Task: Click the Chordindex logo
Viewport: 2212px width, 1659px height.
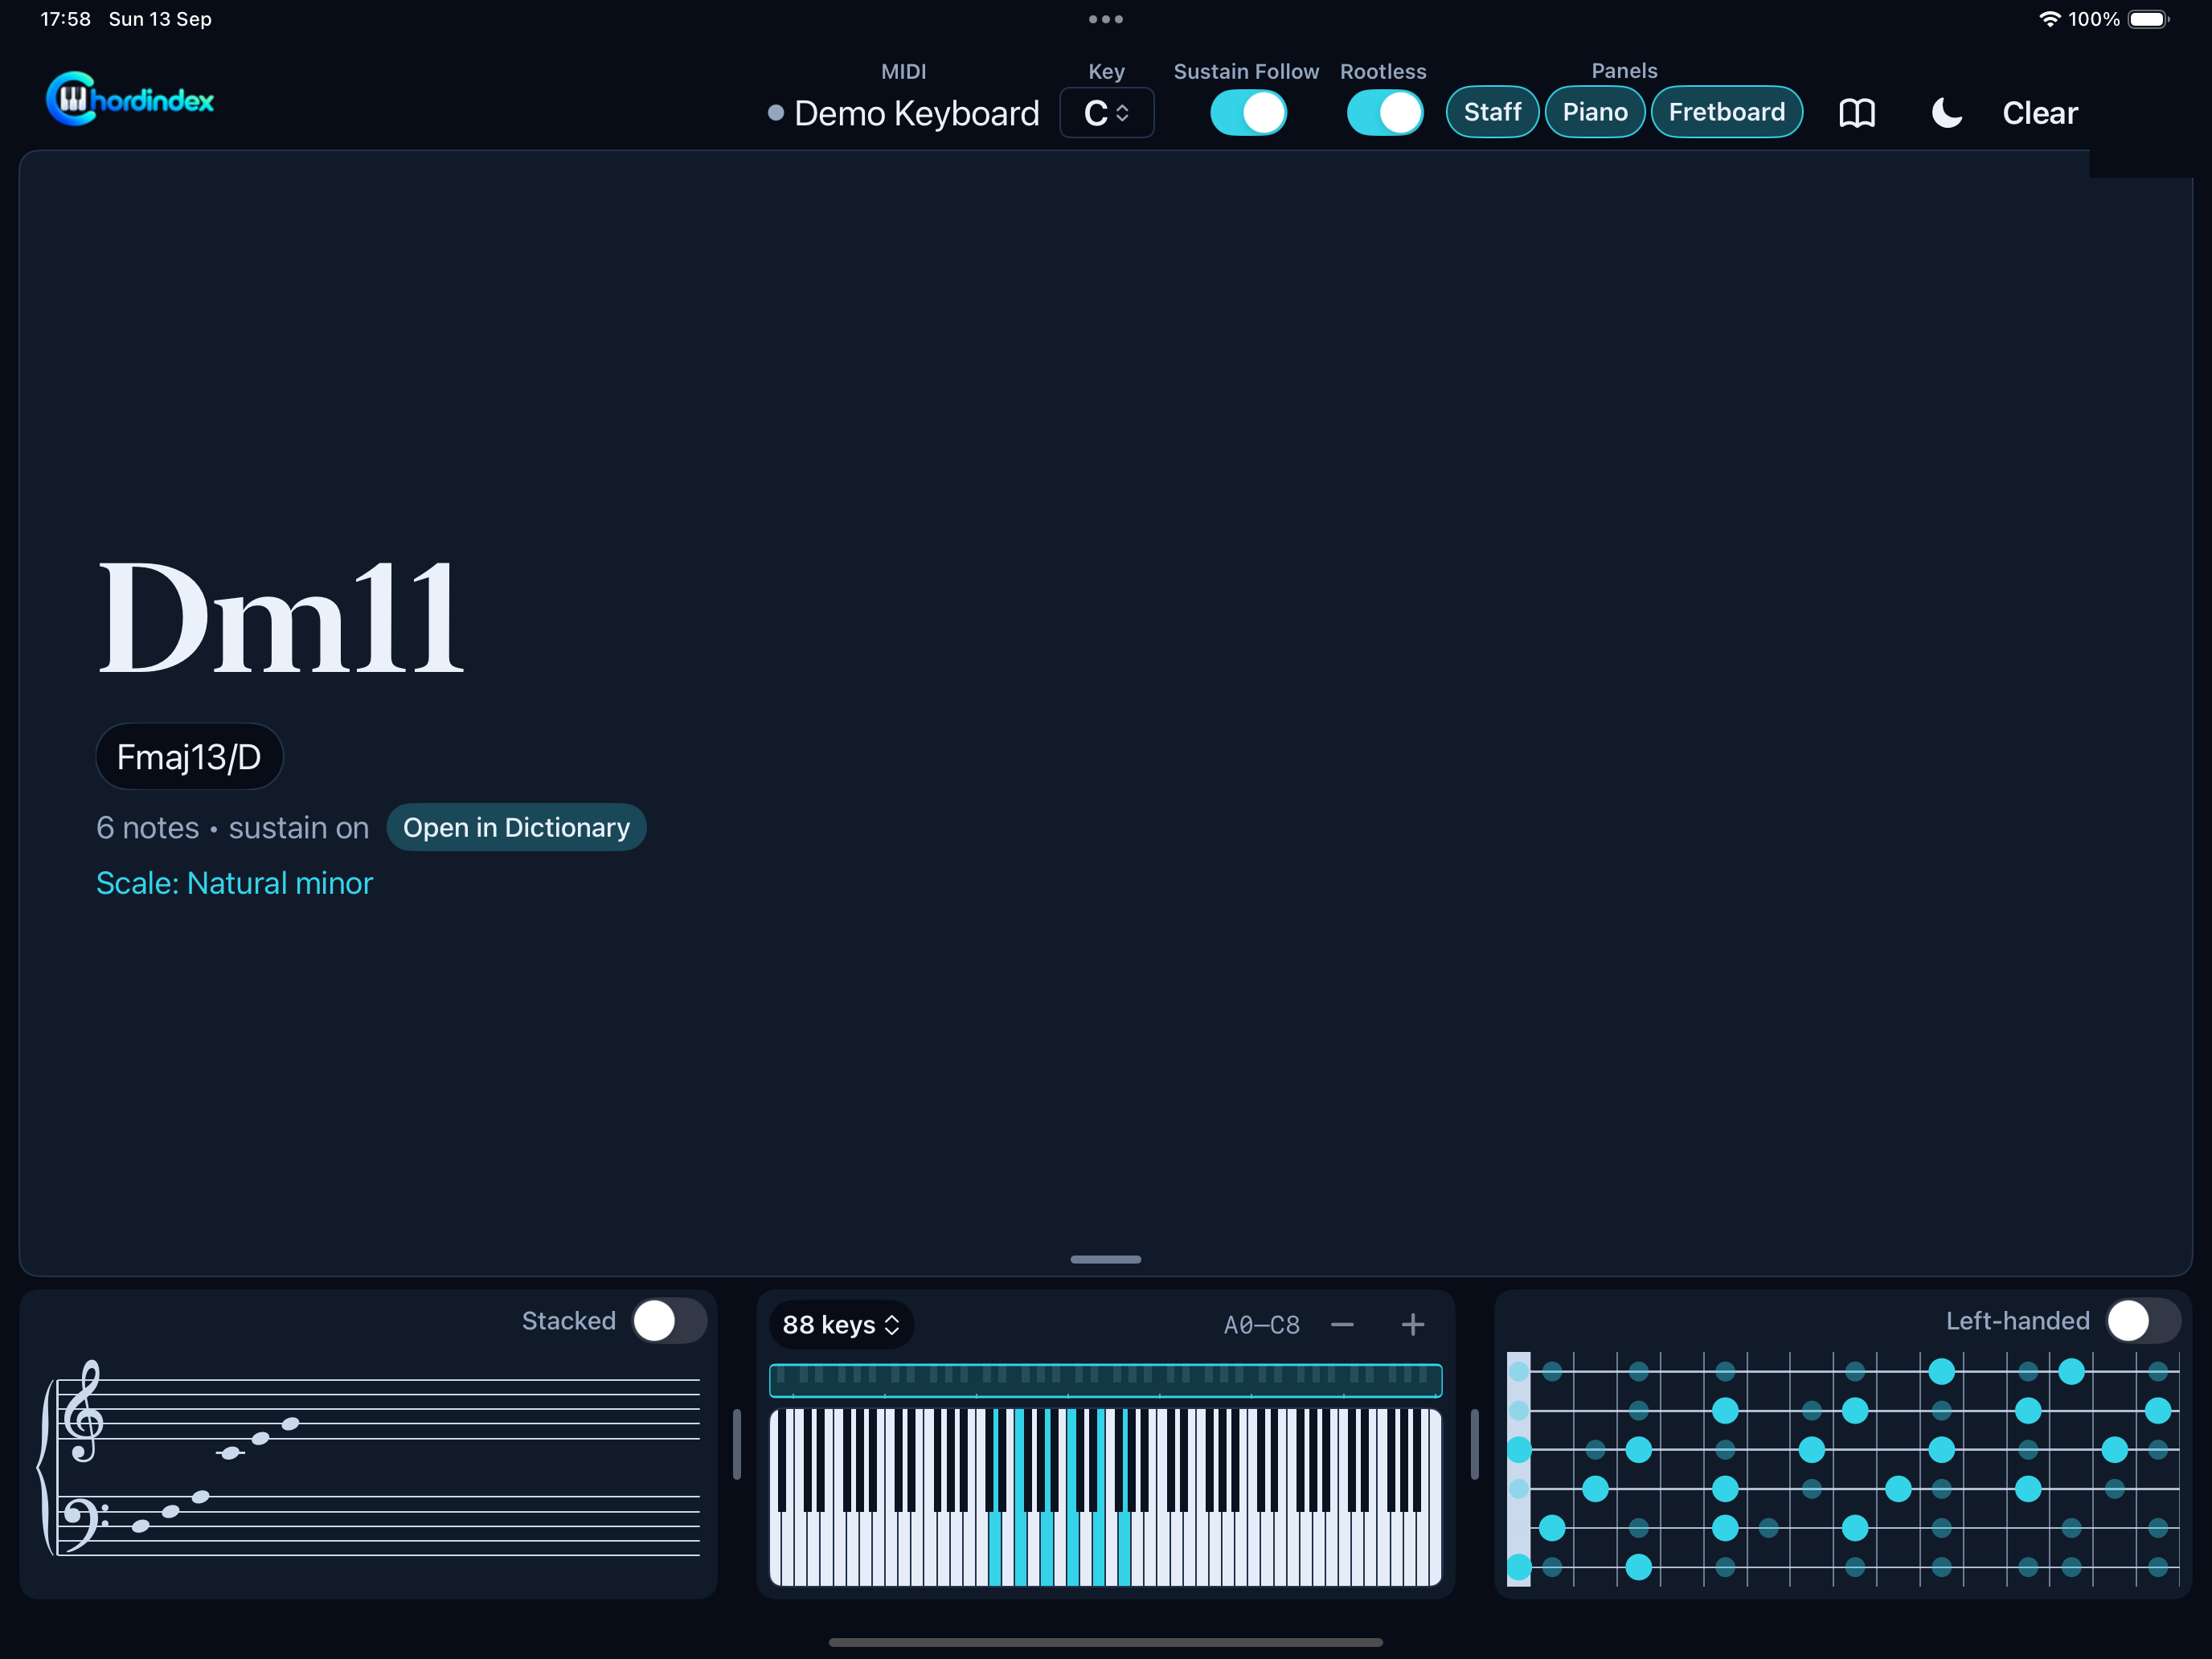Action: (131, 99)
